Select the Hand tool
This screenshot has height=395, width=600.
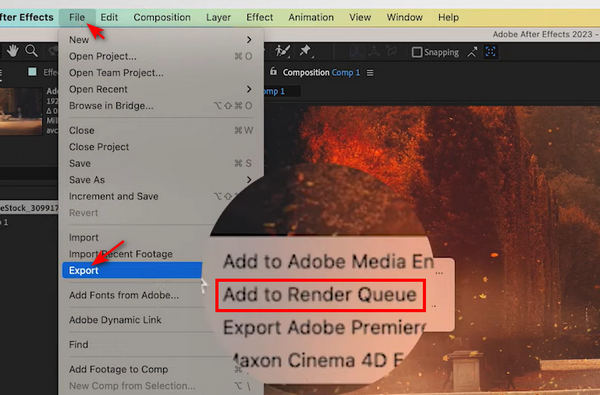[13, 51]
